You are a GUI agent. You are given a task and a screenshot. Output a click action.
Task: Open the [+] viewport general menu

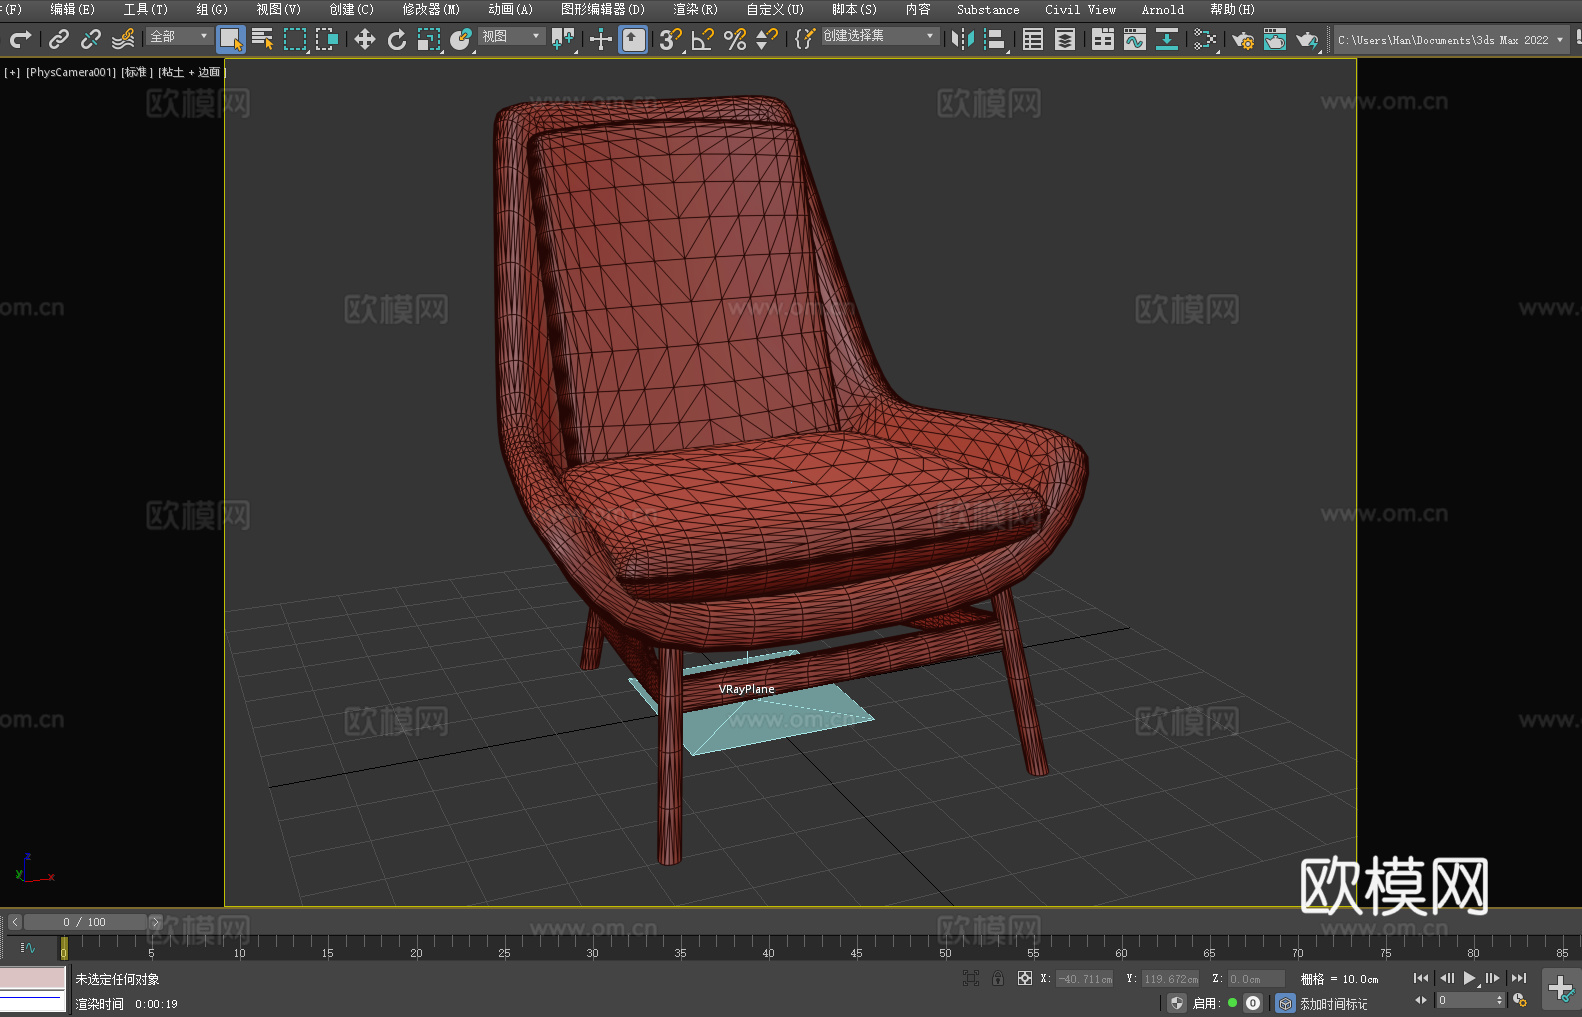point(12,72)
